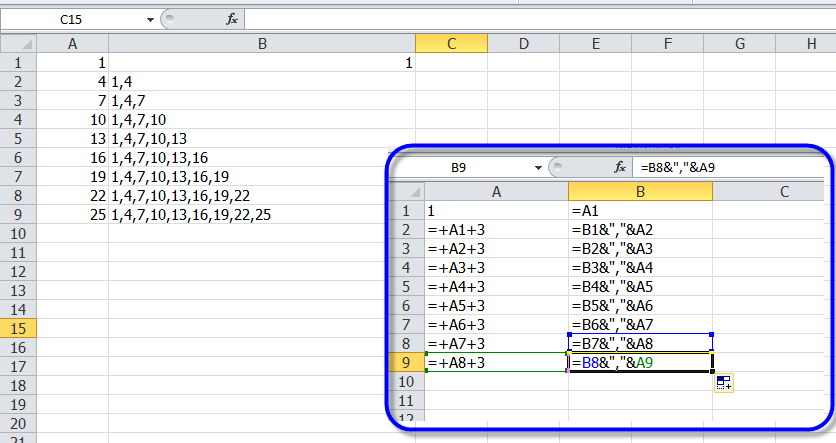Click Select All corner in the inset sheet
Viewport: 836px width, 443px height.
407,191
